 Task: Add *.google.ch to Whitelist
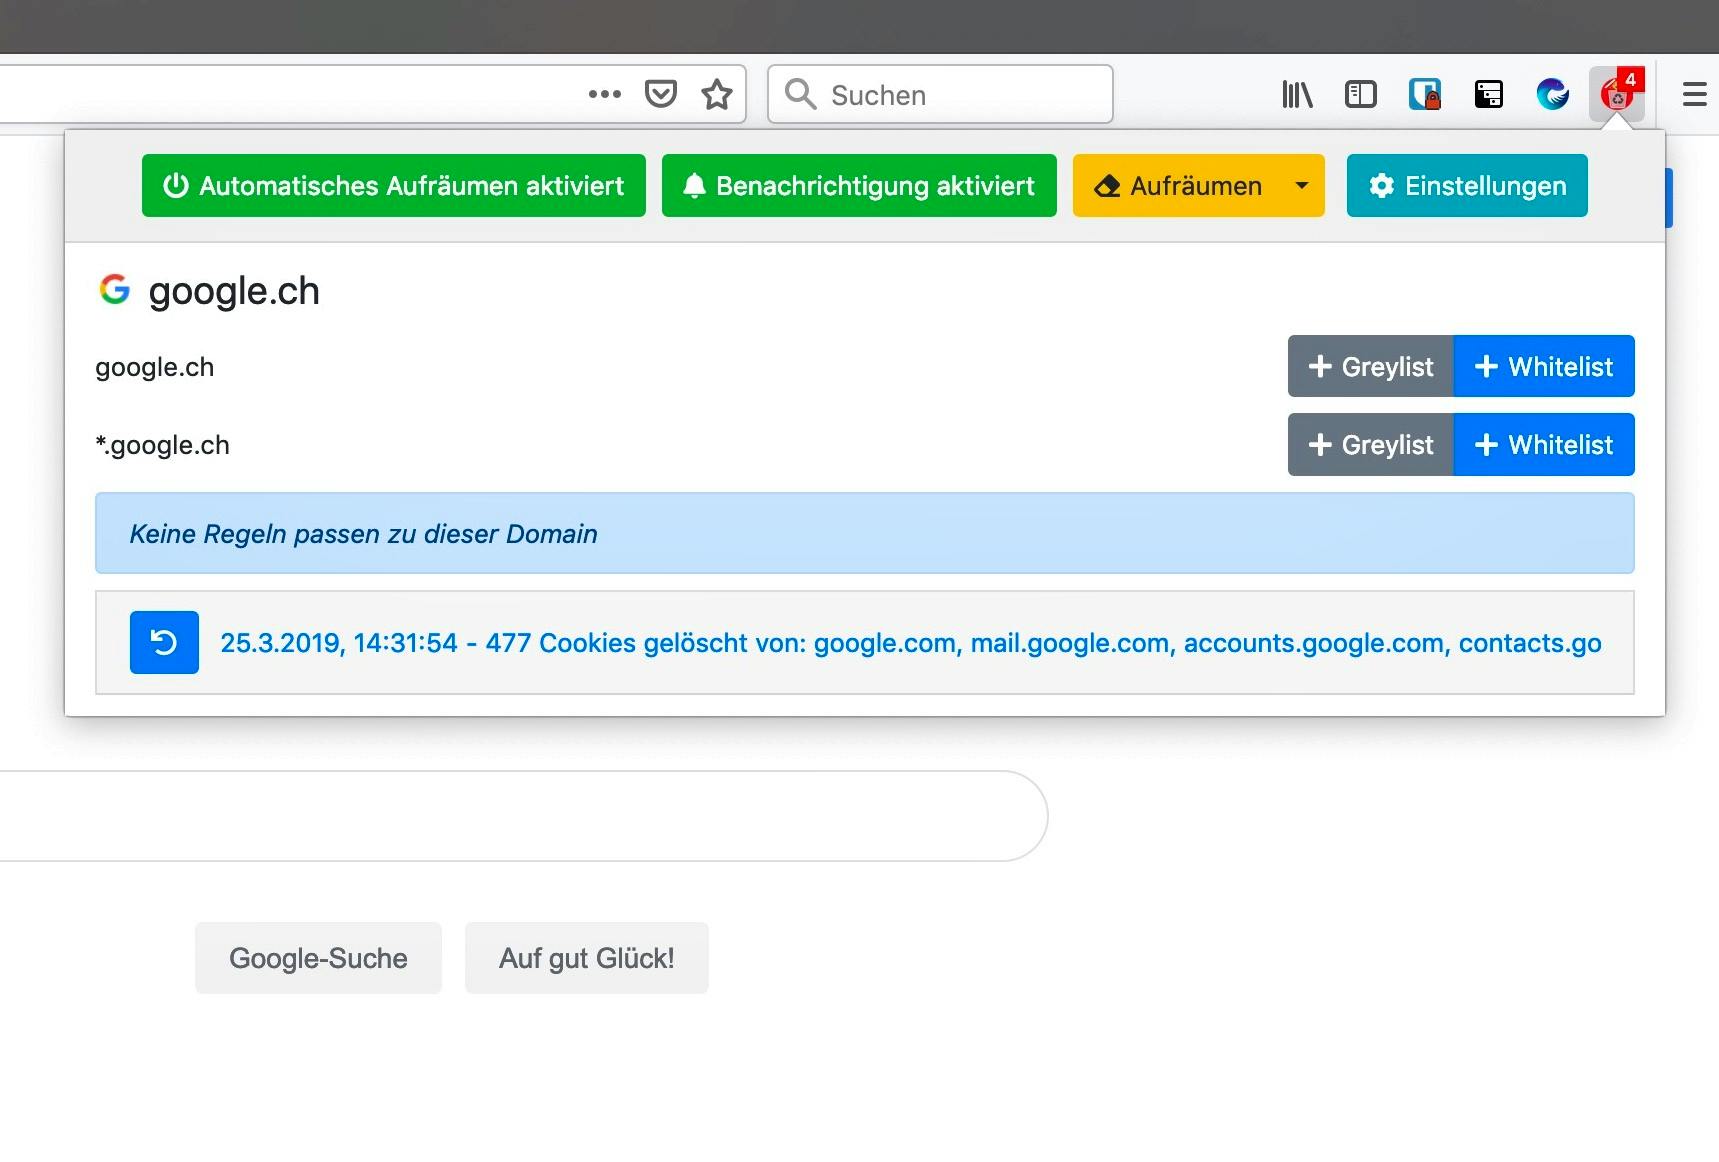point(1544,444)
